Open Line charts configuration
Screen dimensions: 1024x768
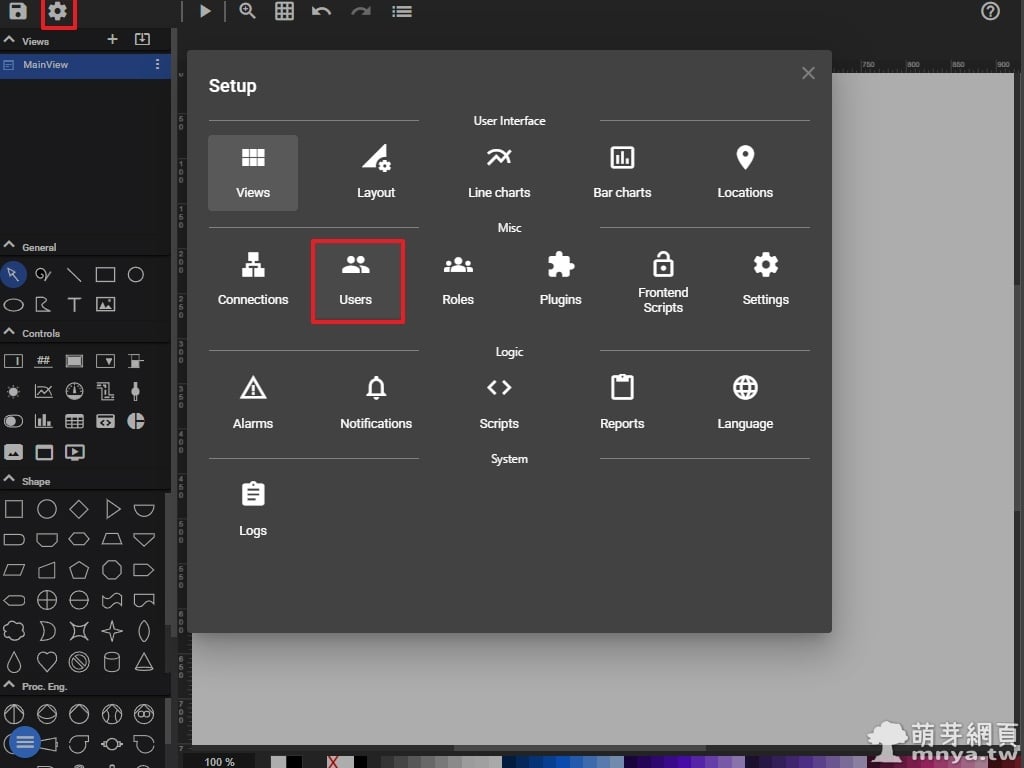[x=499, y=173]
